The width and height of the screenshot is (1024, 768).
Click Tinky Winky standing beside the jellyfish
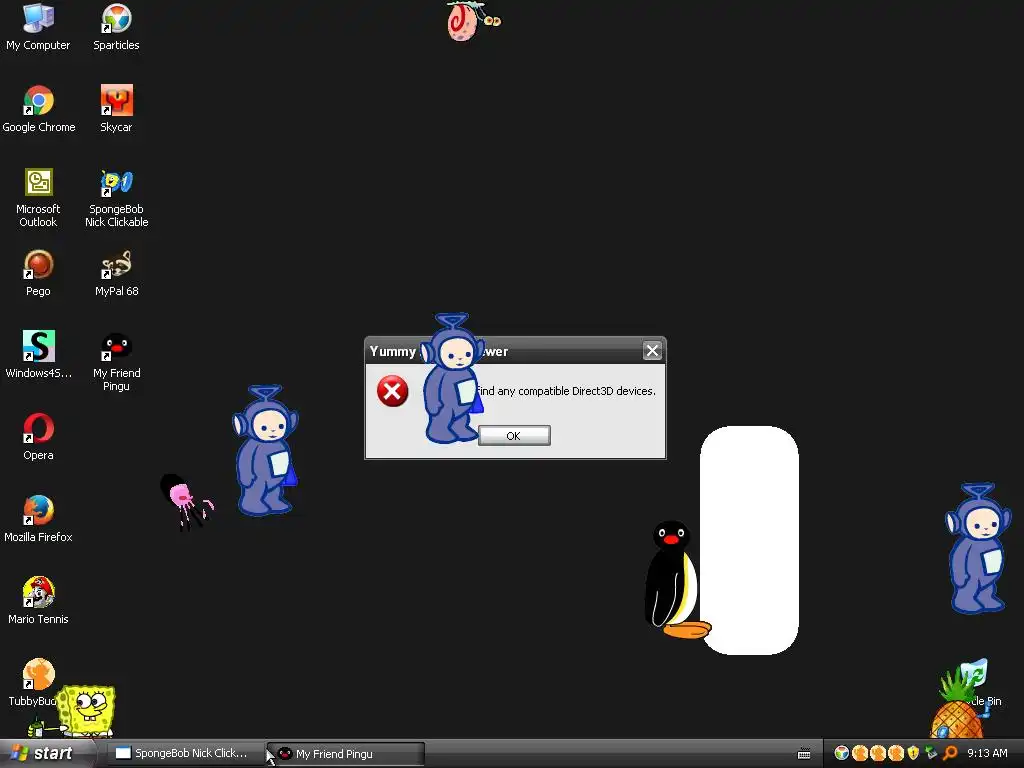(265, 451)
